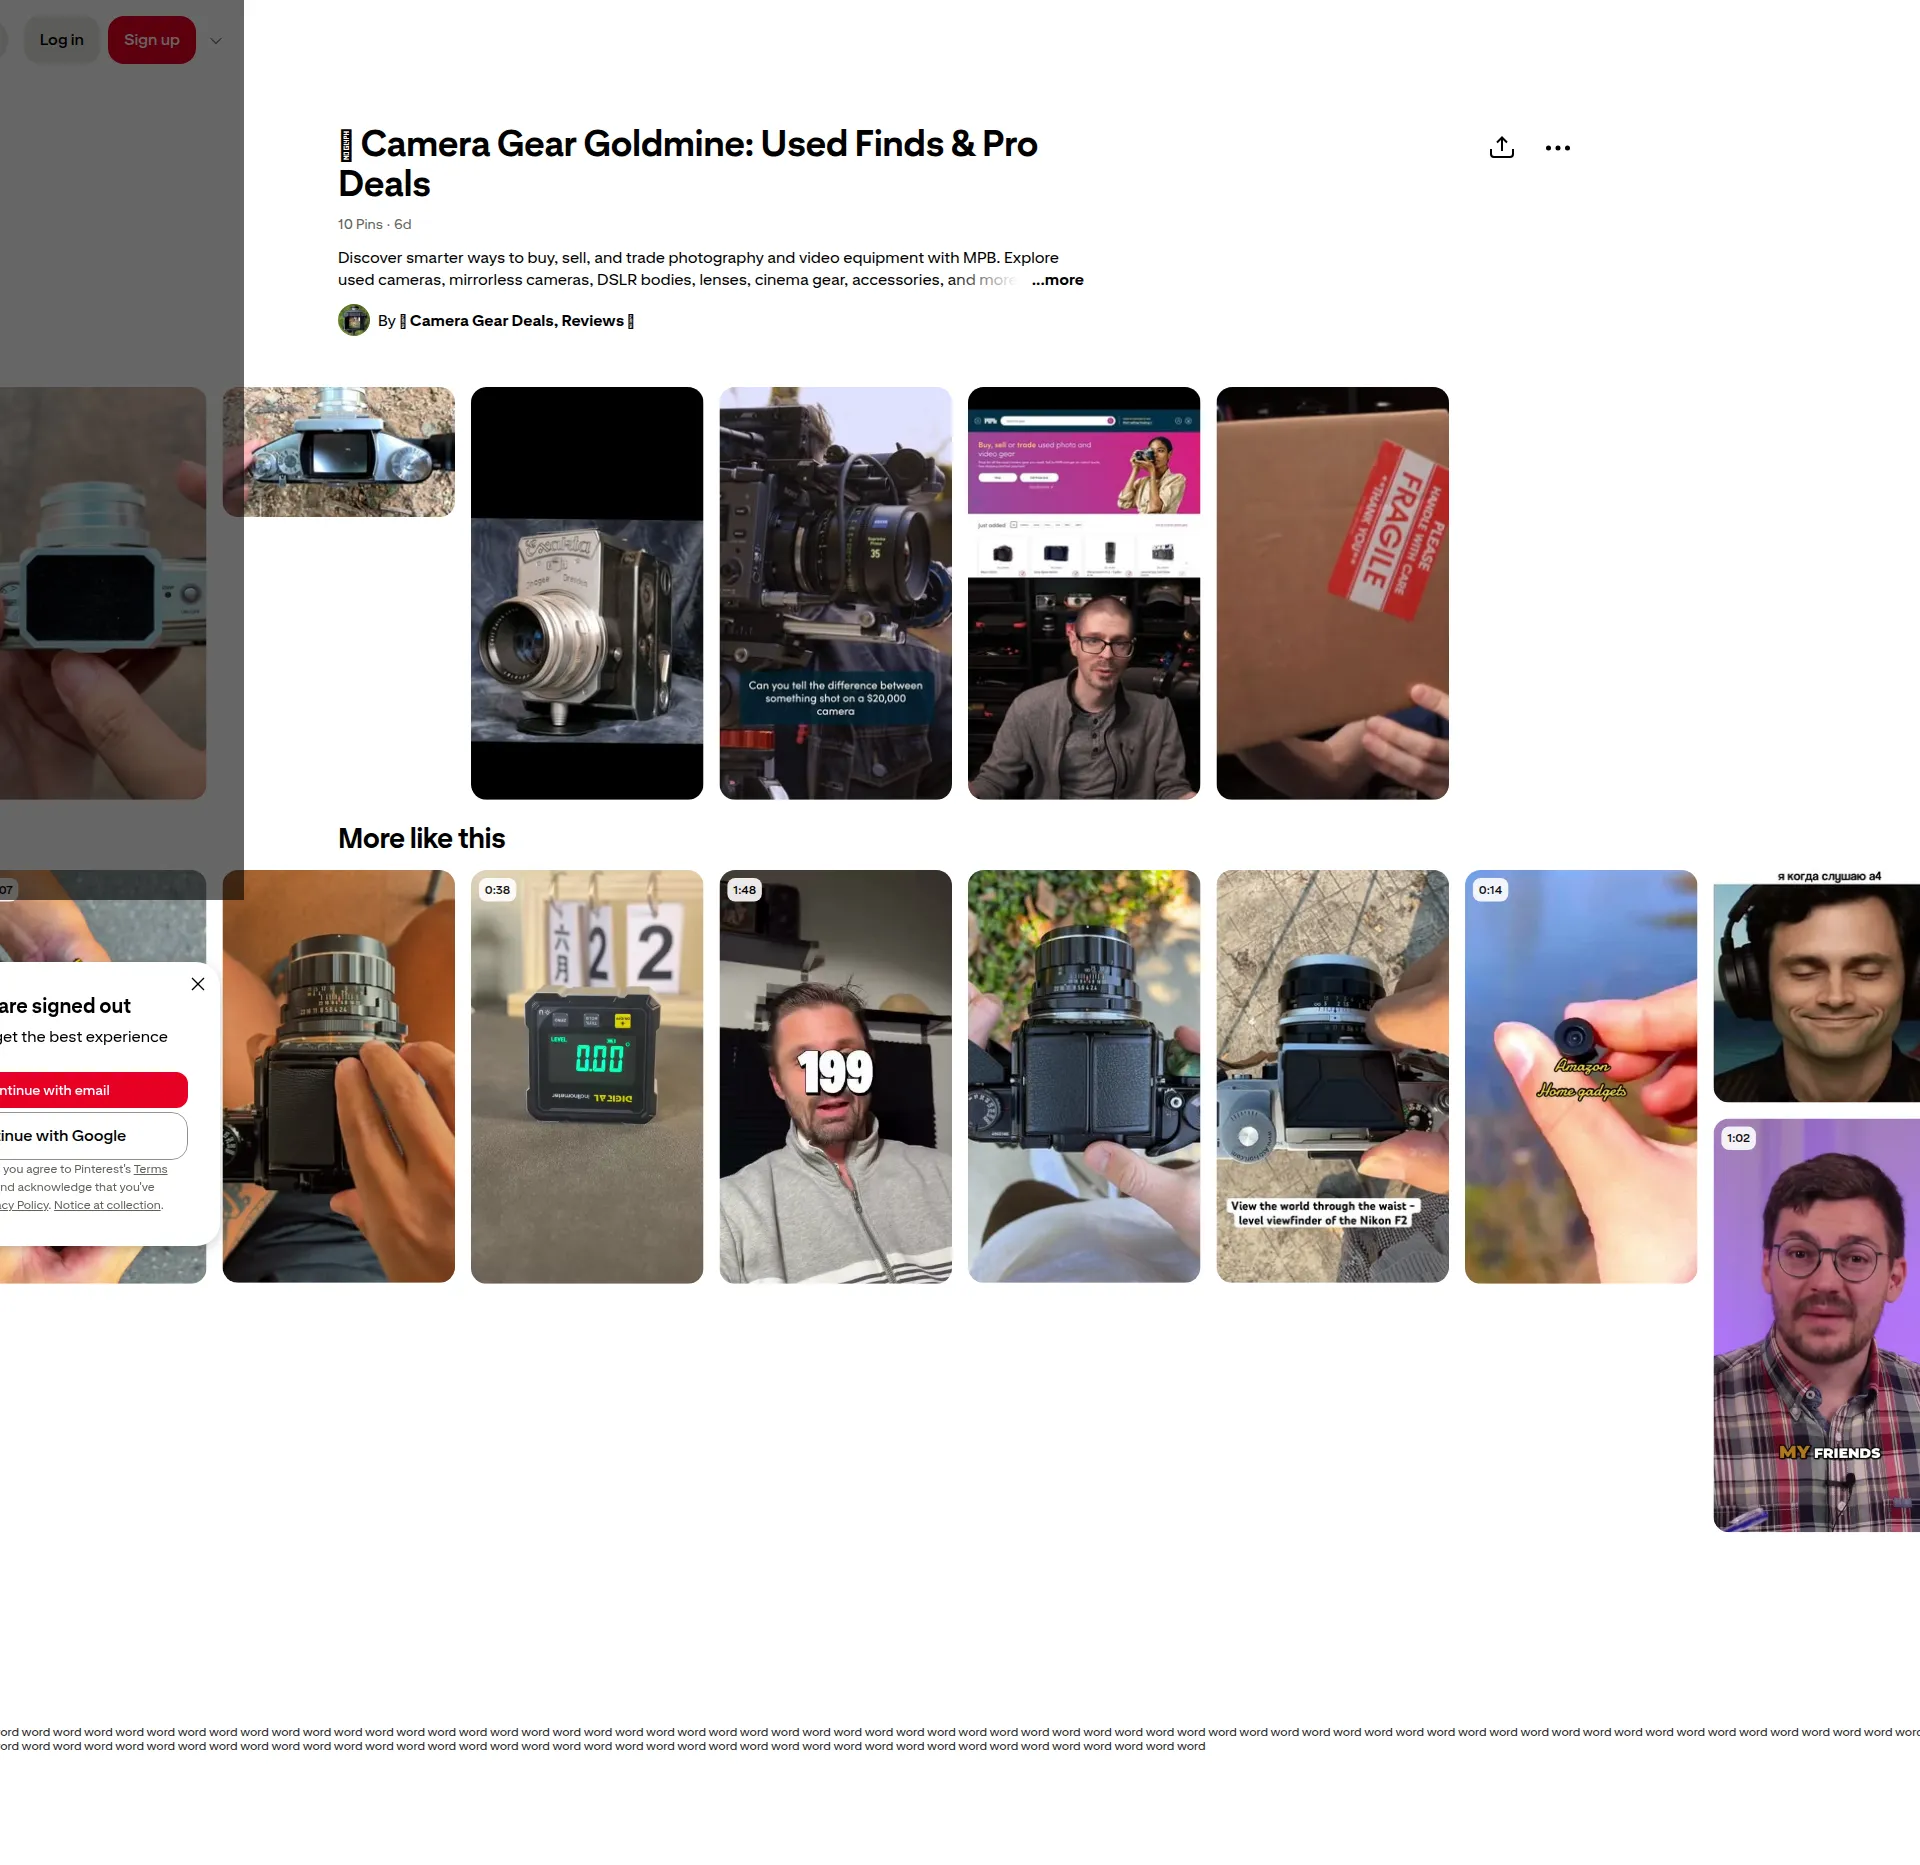Open the camera held on lap pin
This screenshot has height=1865, width=1920.
339,1076
